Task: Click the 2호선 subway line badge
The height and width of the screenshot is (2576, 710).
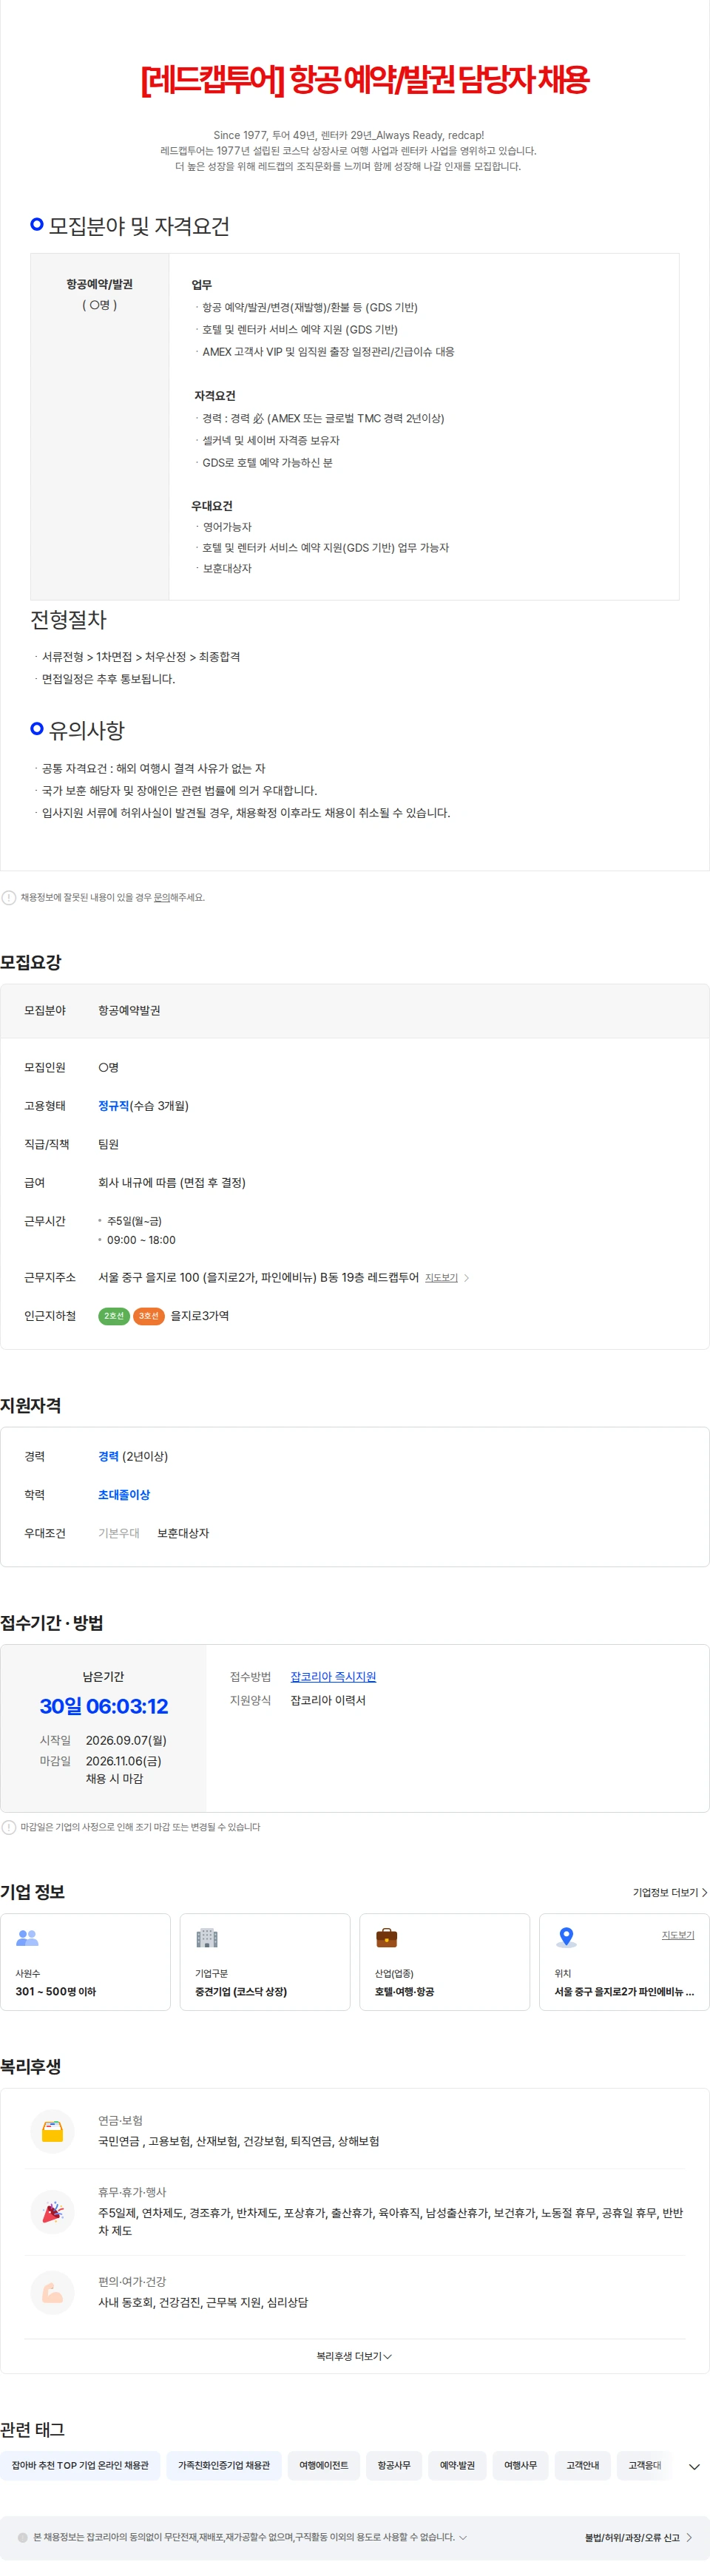Action: [x=114, y=1316]
